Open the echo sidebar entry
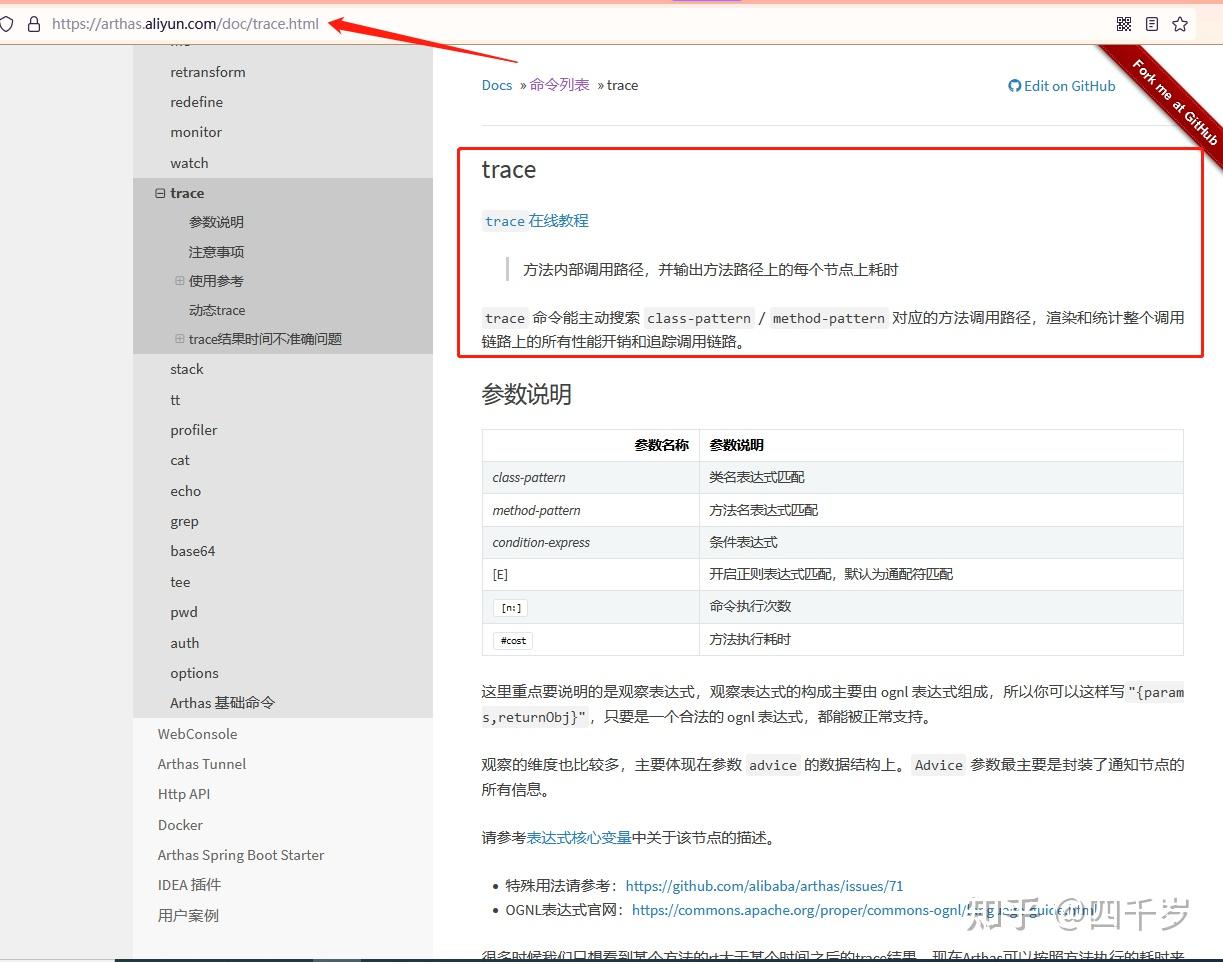 click(186, 491)
